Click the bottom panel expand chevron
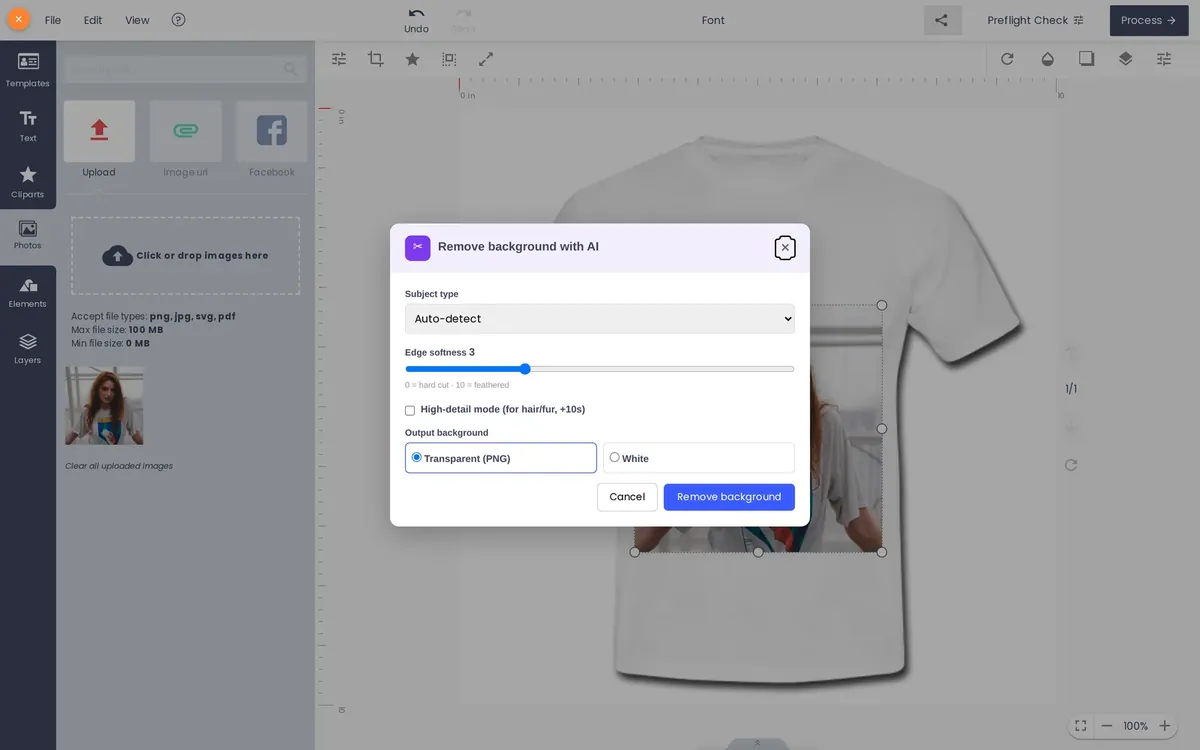Screen dimensions: 1200x750 [757, 743]
